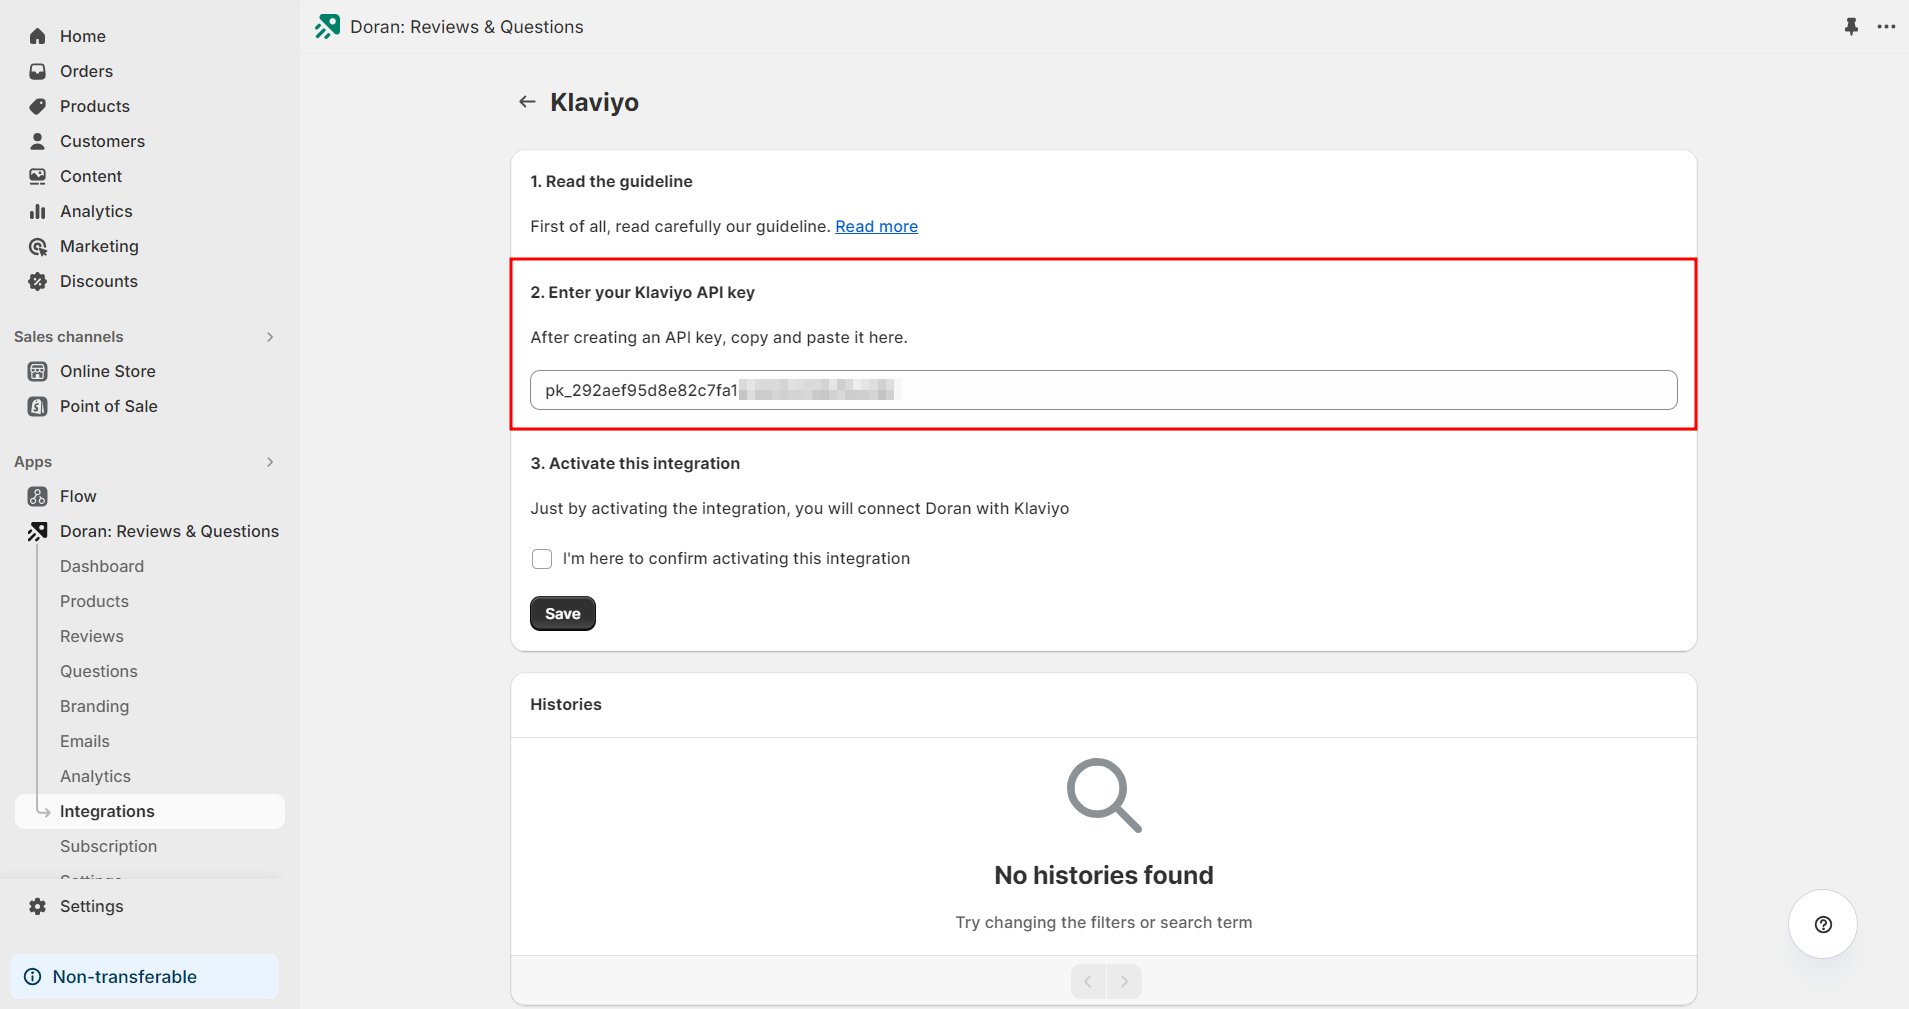Go to previous histories page
Viewport: 1909px width, 1009px height.
(x=1088, y=981)
